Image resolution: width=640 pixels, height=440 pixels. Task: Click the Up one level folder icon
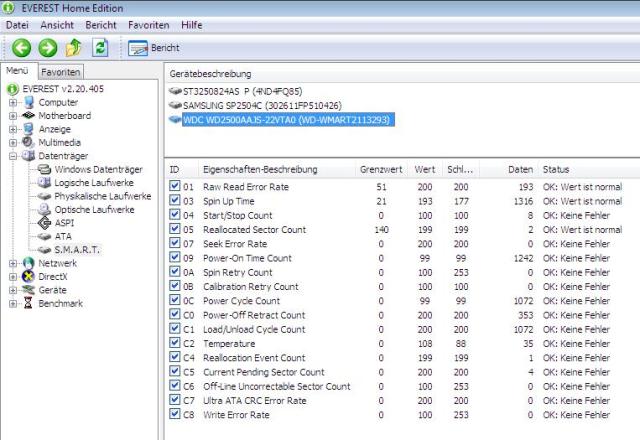74,48
